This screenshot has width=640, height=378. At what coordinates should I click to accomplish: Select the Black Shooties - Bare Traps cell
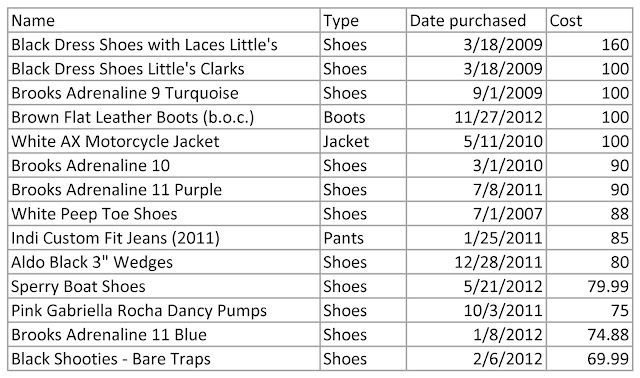164,359
